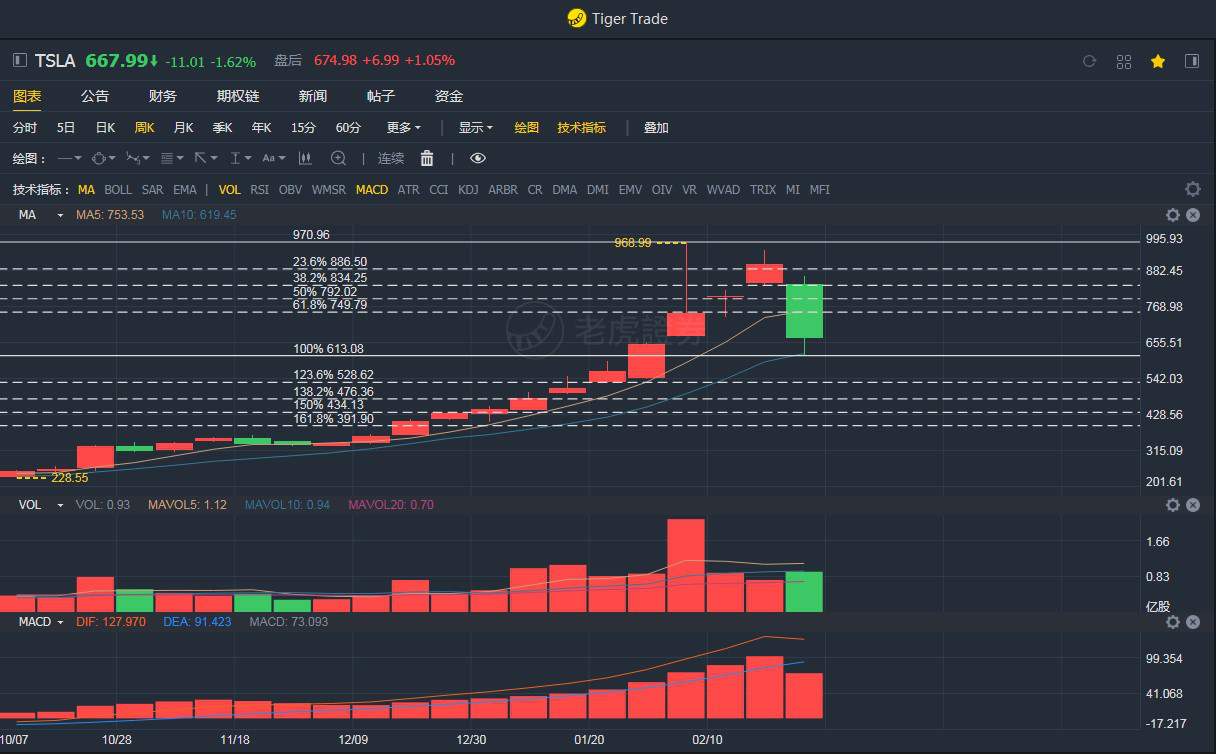Viewport: 1216px width, 754px height.
Task: Switch chart to 年K
Action: click(261, 128)
